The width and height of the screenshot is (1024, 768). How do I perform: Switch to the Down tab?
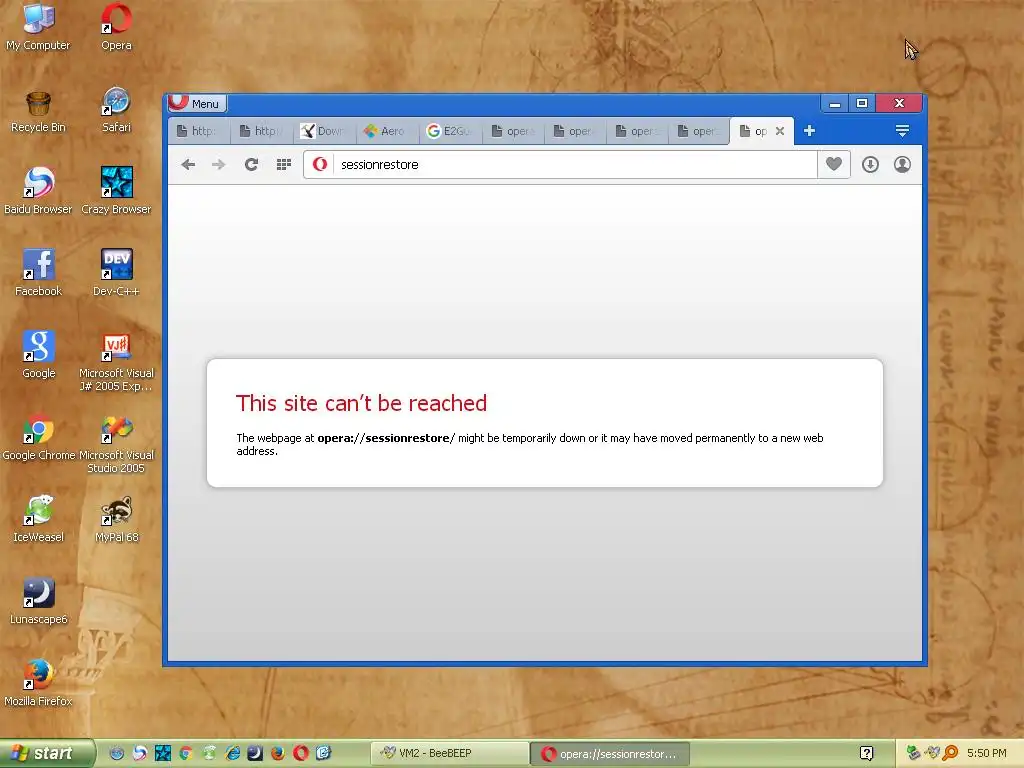tap(324, 131)
